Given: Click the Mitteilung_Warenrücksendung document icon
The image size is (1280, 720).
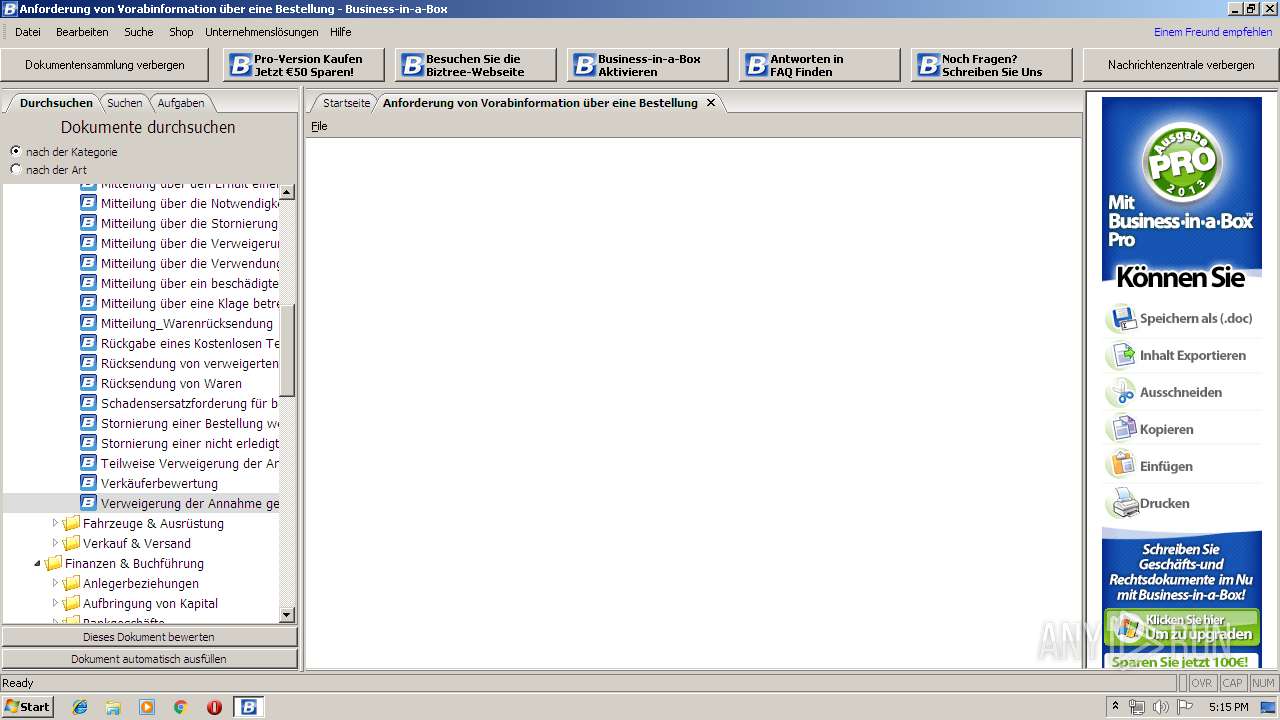Looking at the screenshot, I should coord(89,323).
